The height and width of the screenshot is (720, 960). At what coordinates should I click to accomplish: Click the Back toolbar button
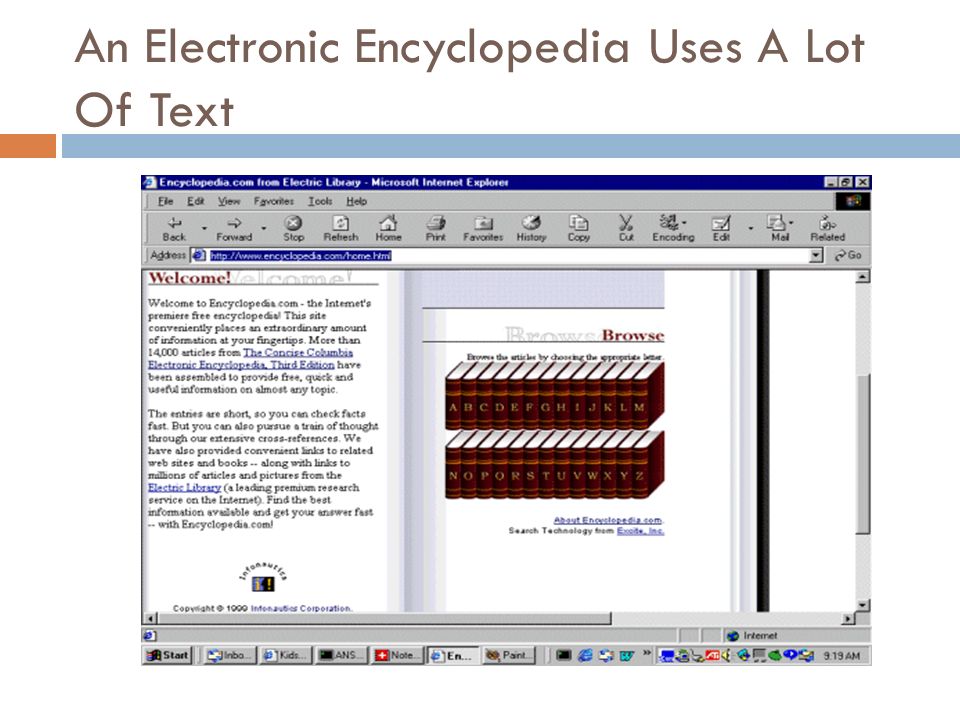pos(174,229)
